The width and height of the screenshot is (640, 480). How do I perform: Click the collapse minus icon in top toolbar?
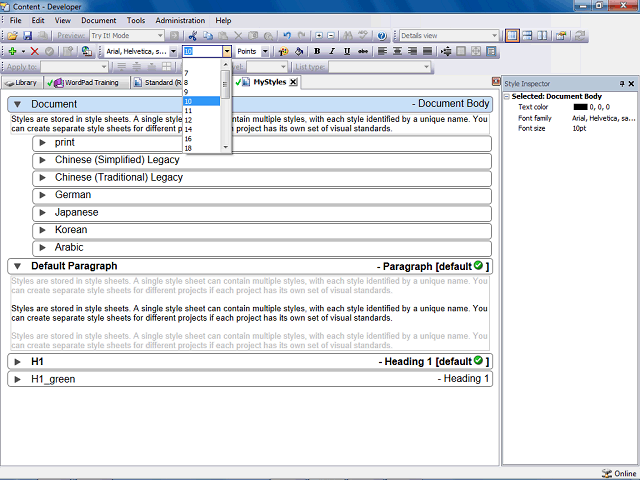click(331, 36)
